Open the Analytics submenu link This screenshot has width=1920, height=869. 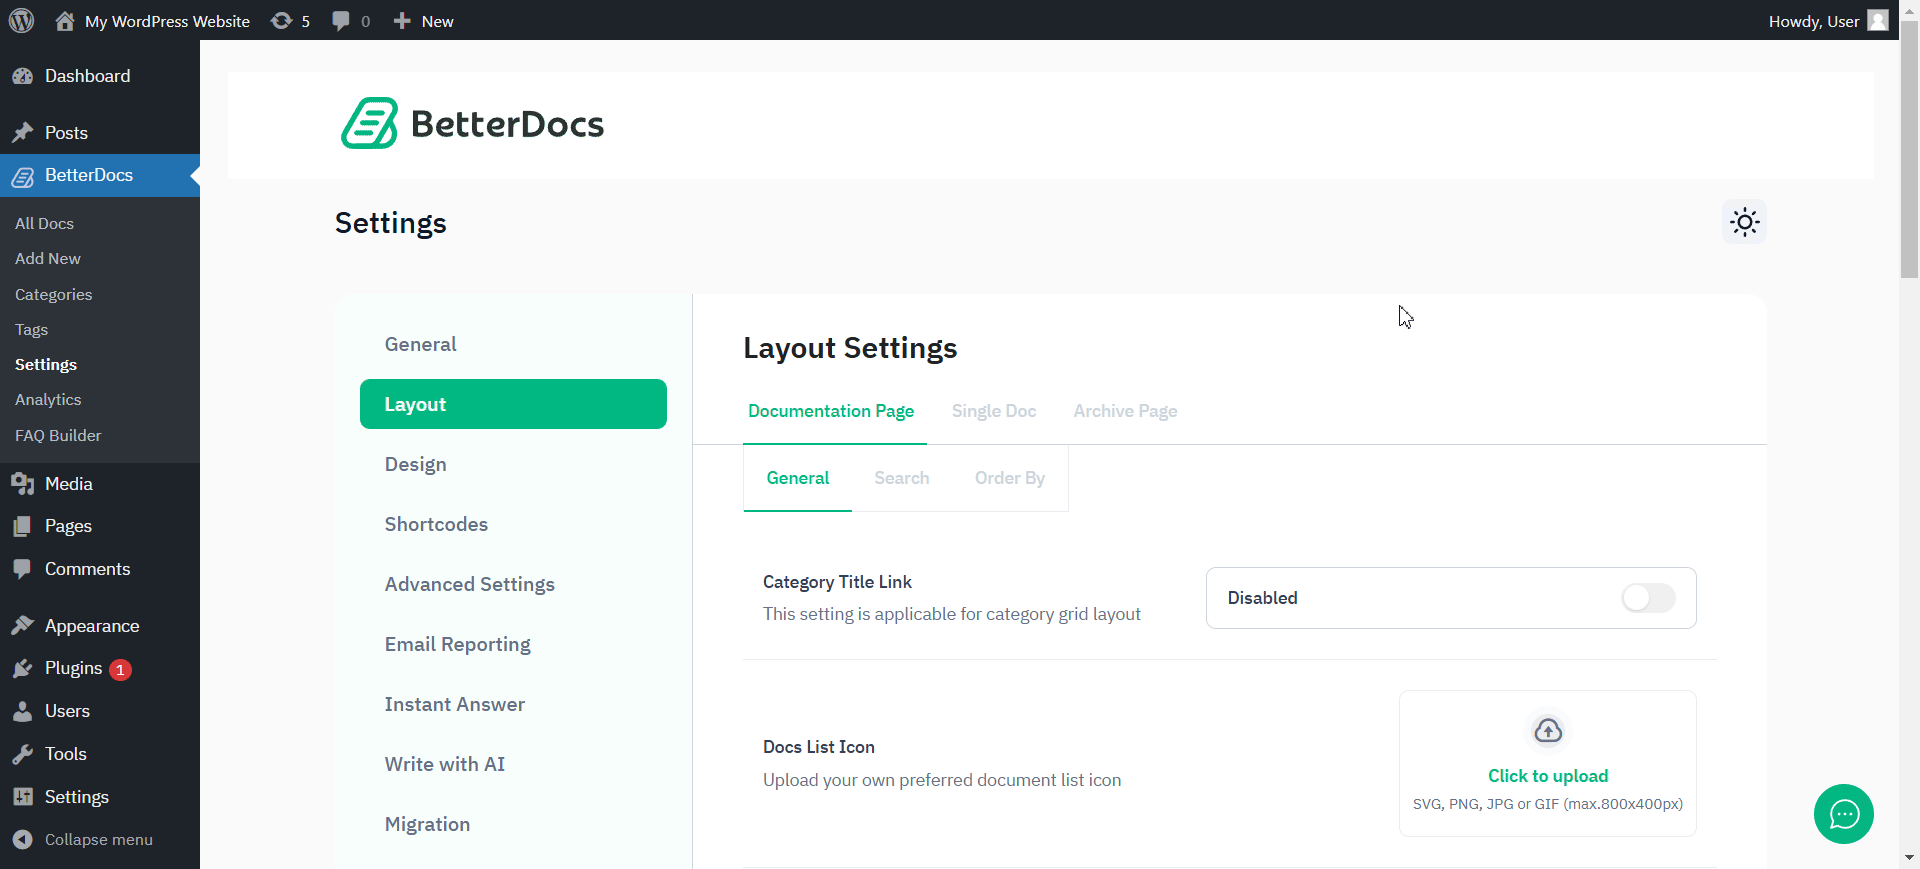coord(48,400)
